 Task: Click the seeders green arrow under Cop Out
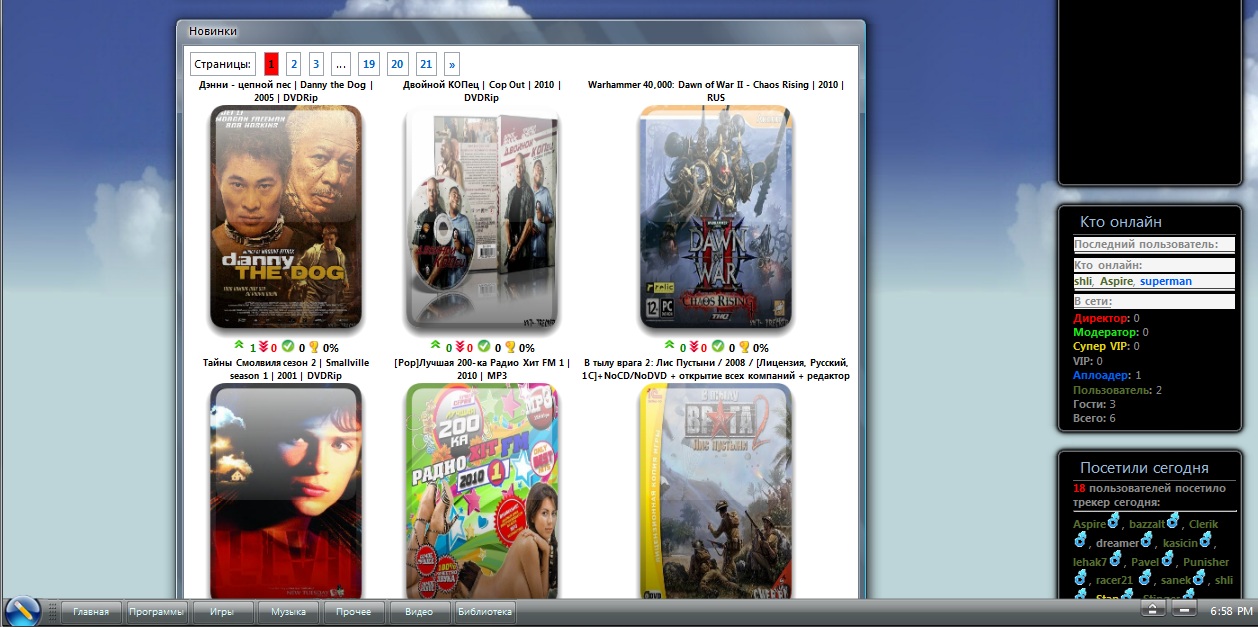(435, 345)
